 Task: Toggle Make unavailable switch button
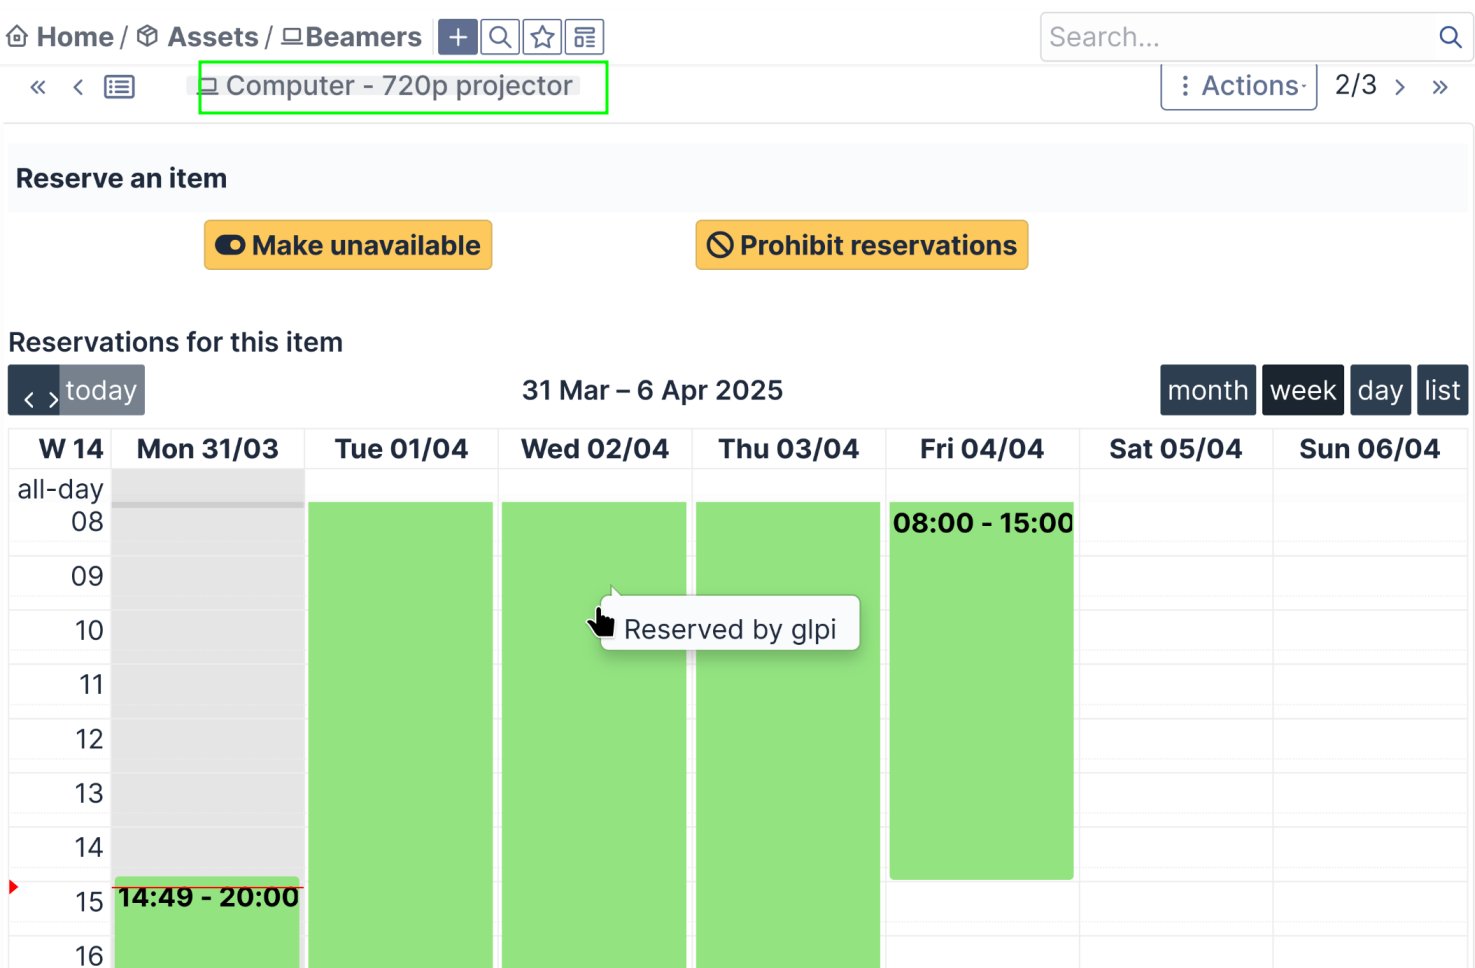348,245
